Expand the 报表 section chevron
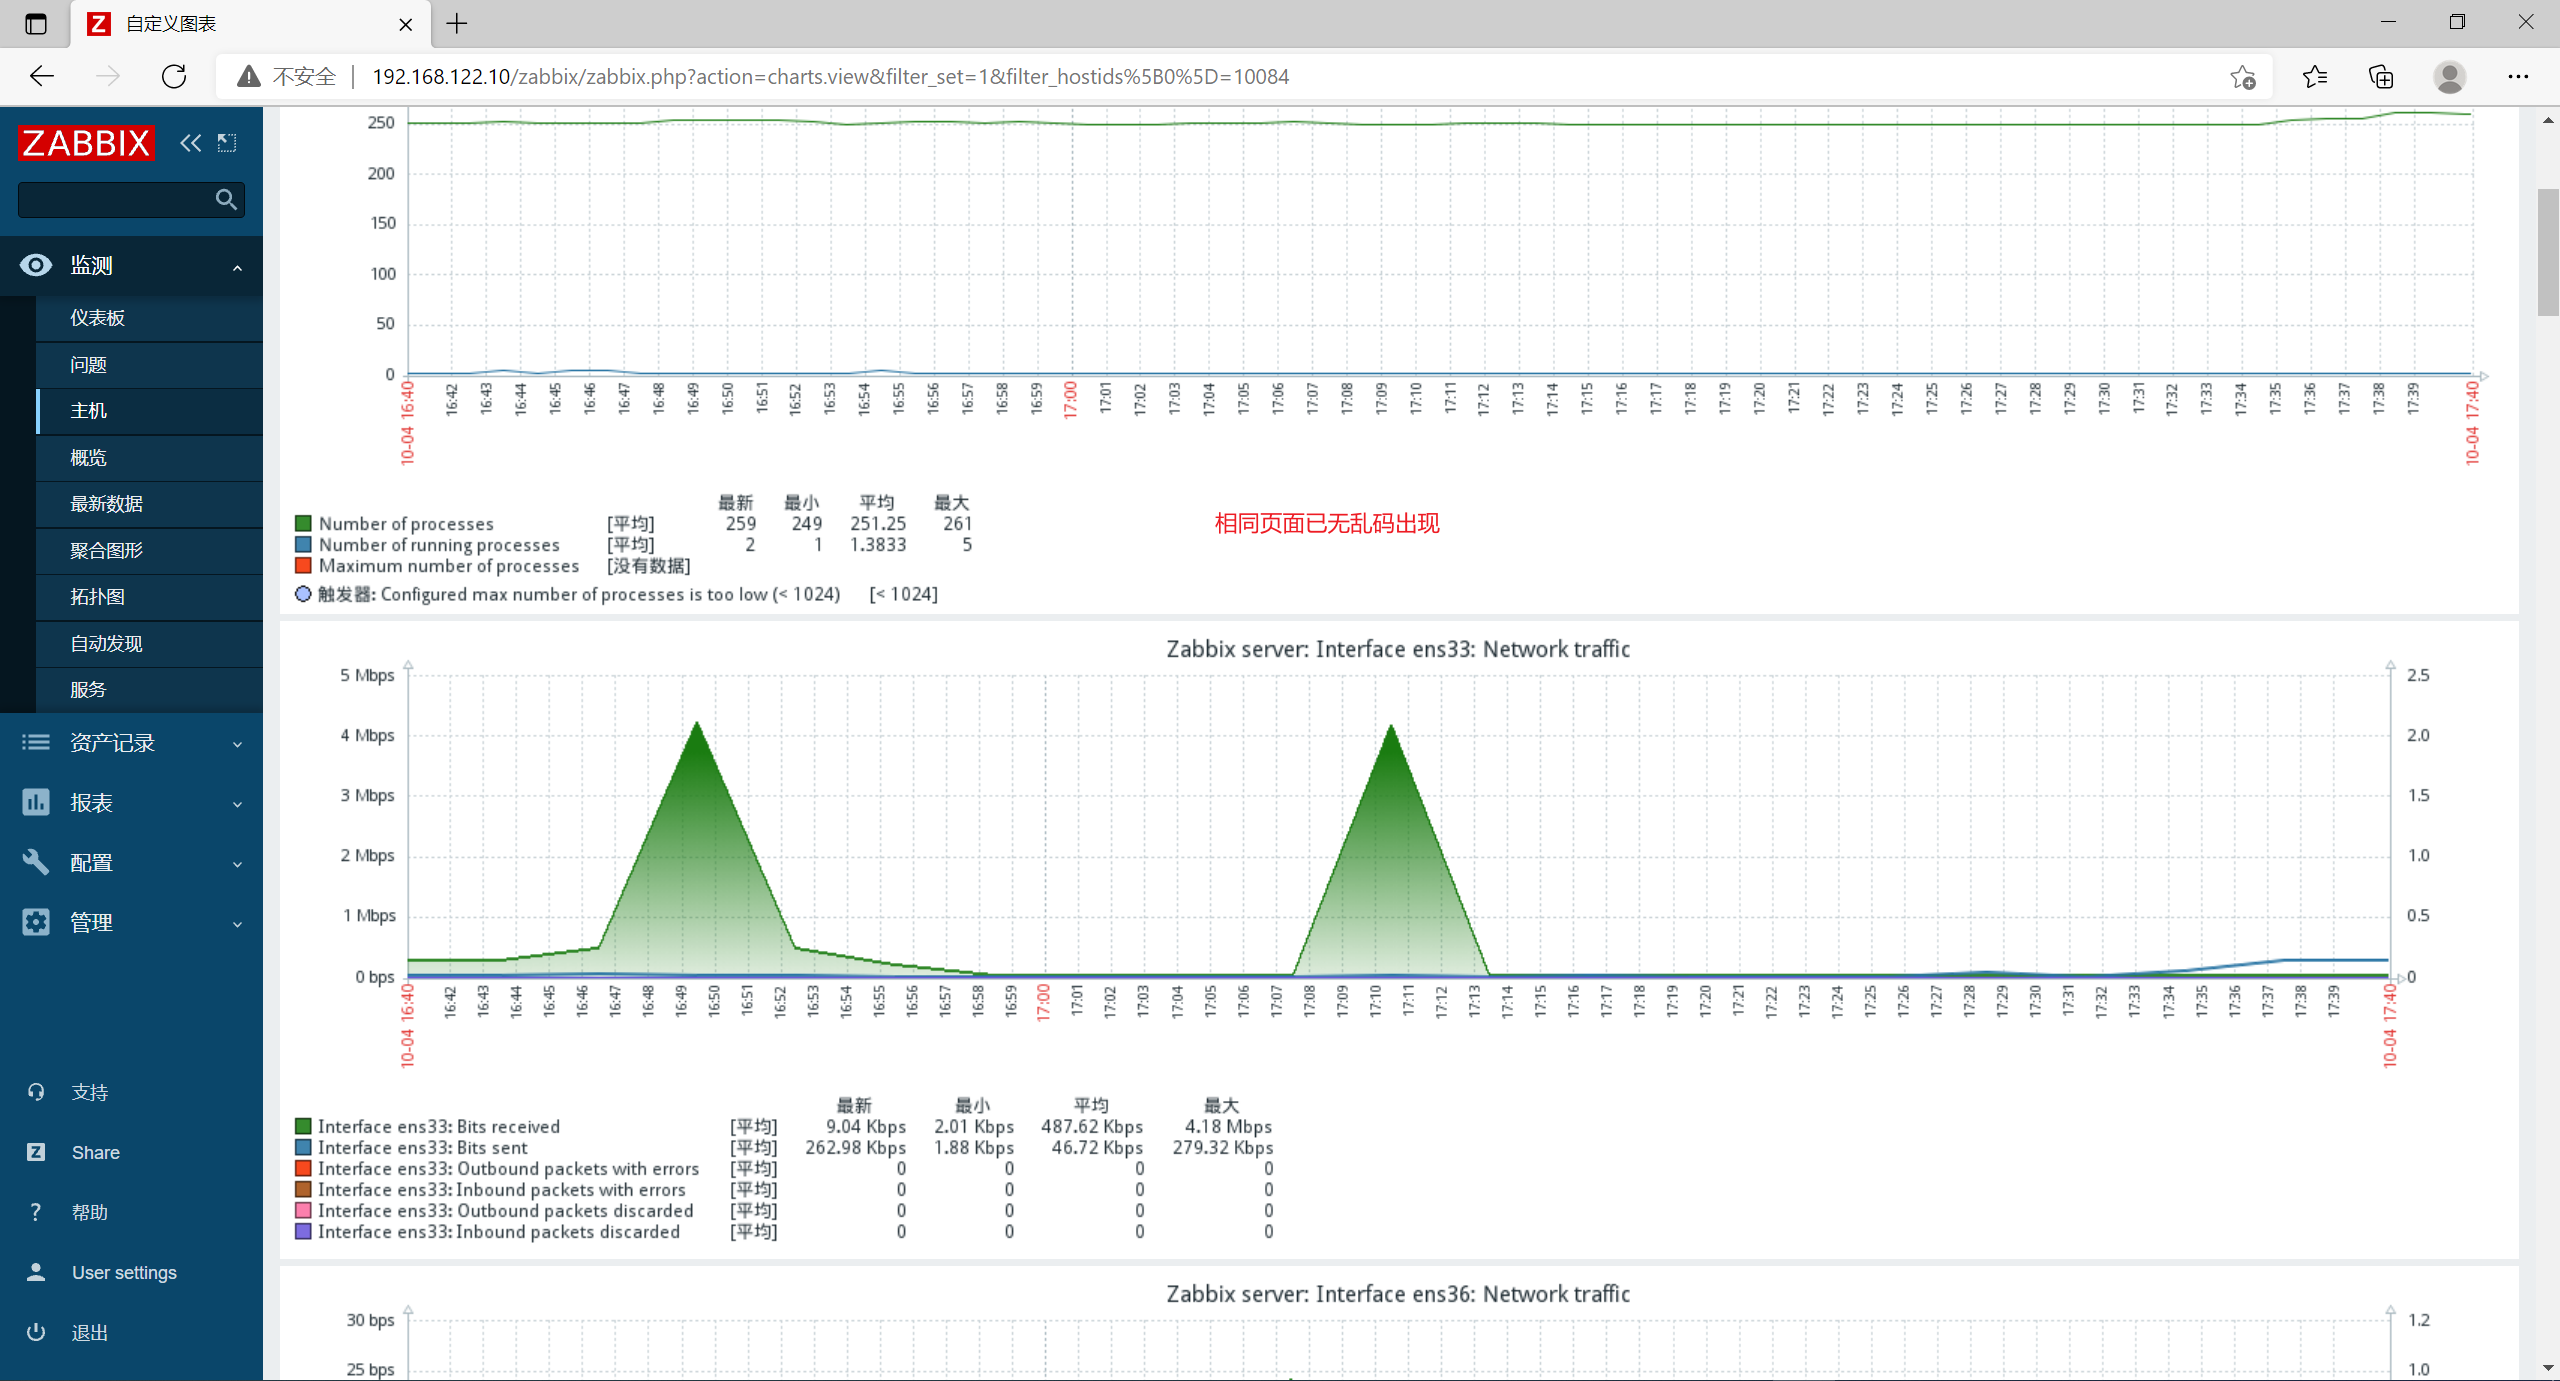 [x=237, y=804]
